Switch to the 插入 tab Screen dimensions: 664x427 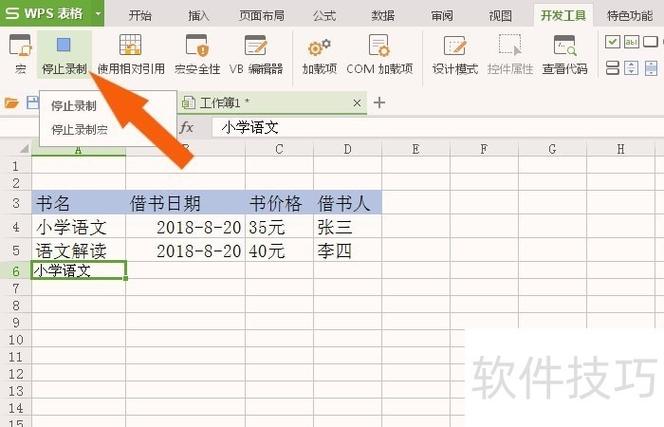tap(199, 16)
